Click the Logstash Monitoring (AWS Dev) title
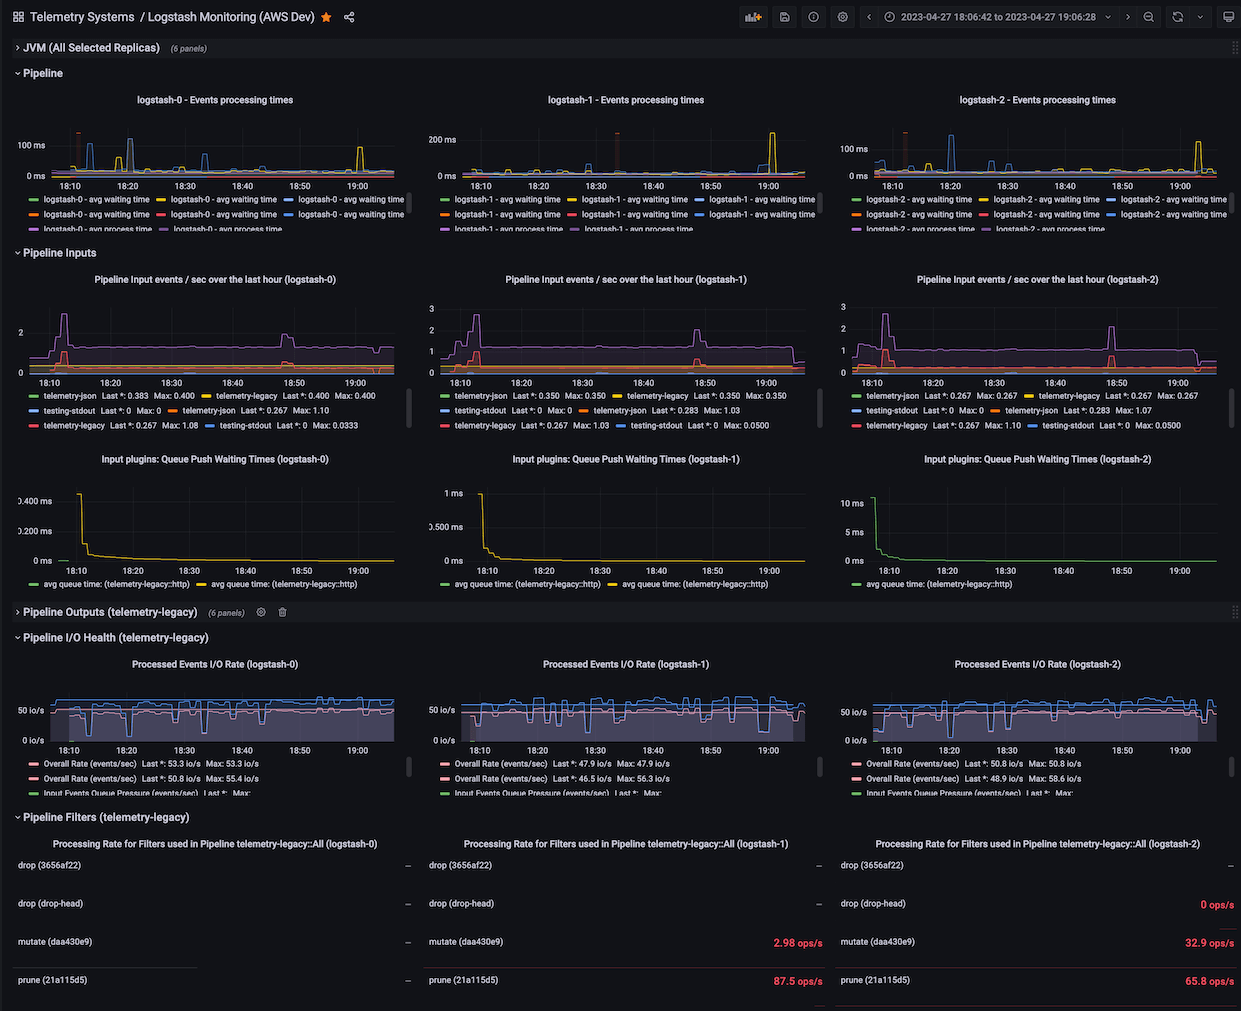Screen dimensions: 1241x1011 pyautogui.click(x=231, y=17)
